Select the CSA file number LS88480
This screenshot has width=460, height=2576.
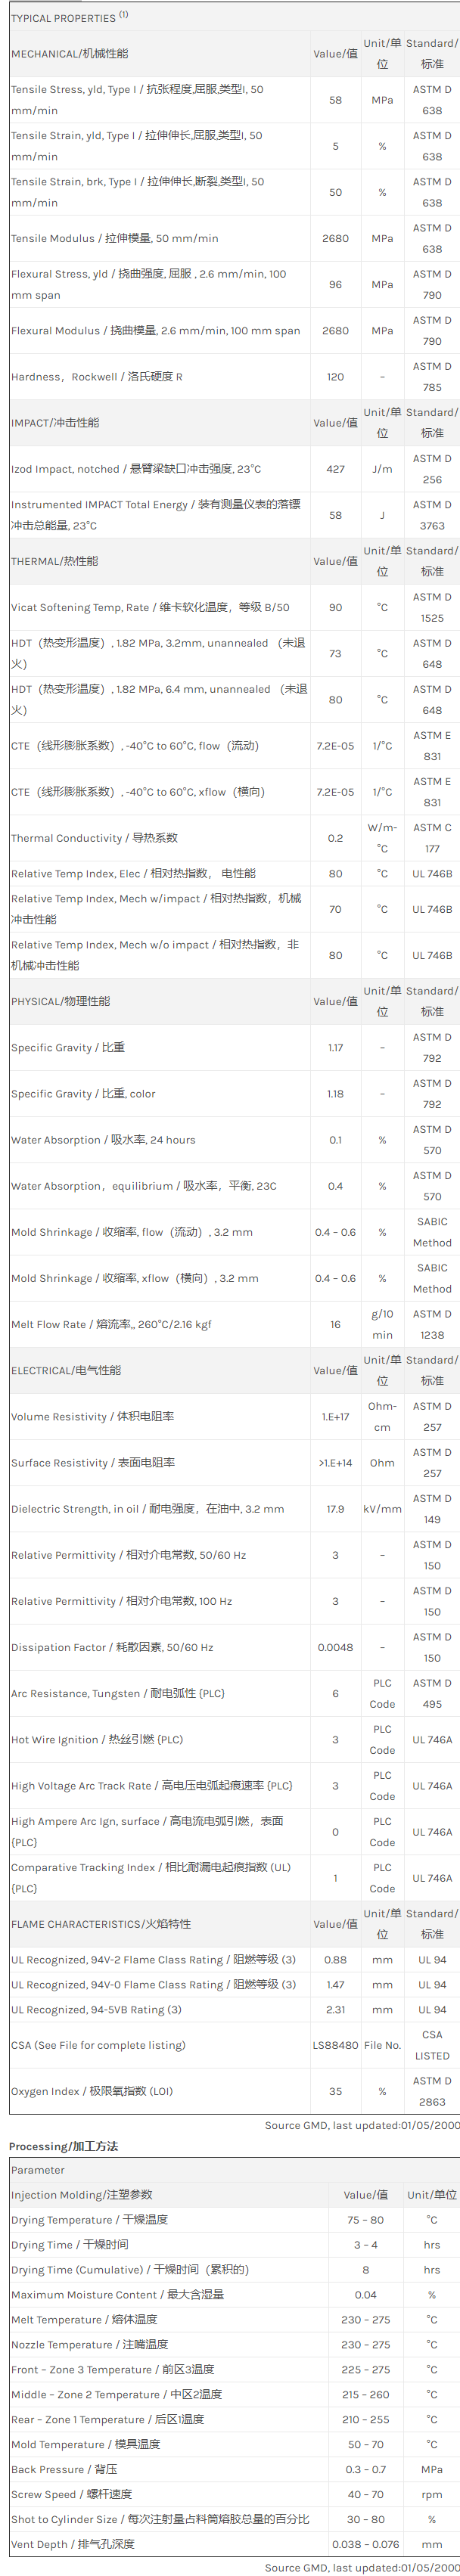(x=335, y=2017)
